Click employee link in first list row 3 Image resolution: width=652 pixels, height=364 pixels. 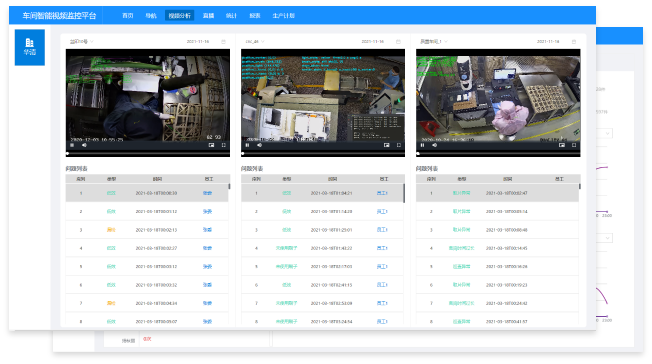click(x=207, y=230)
